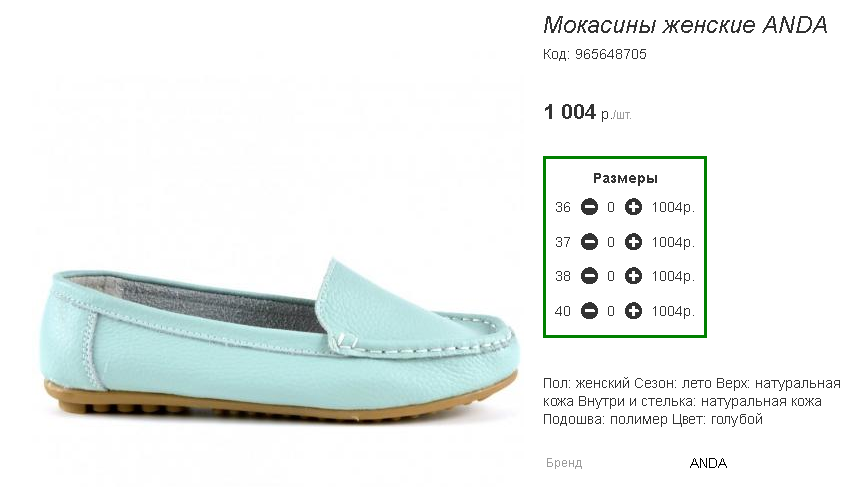Add one pair of size 37
863x487 pixels.
[633, 242]
